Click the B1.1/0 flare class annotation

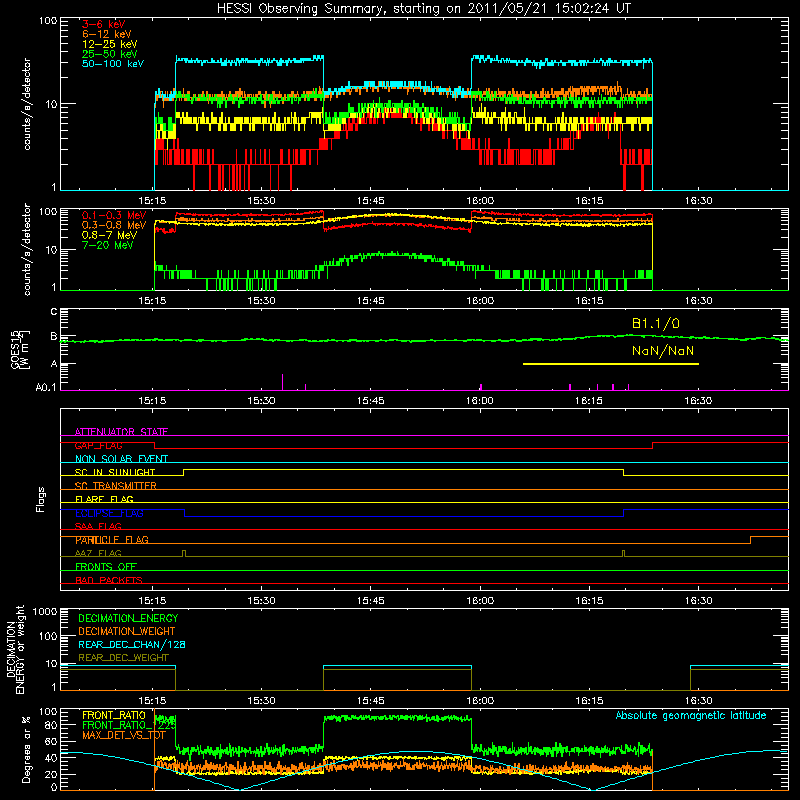click(x=656, y=323)
